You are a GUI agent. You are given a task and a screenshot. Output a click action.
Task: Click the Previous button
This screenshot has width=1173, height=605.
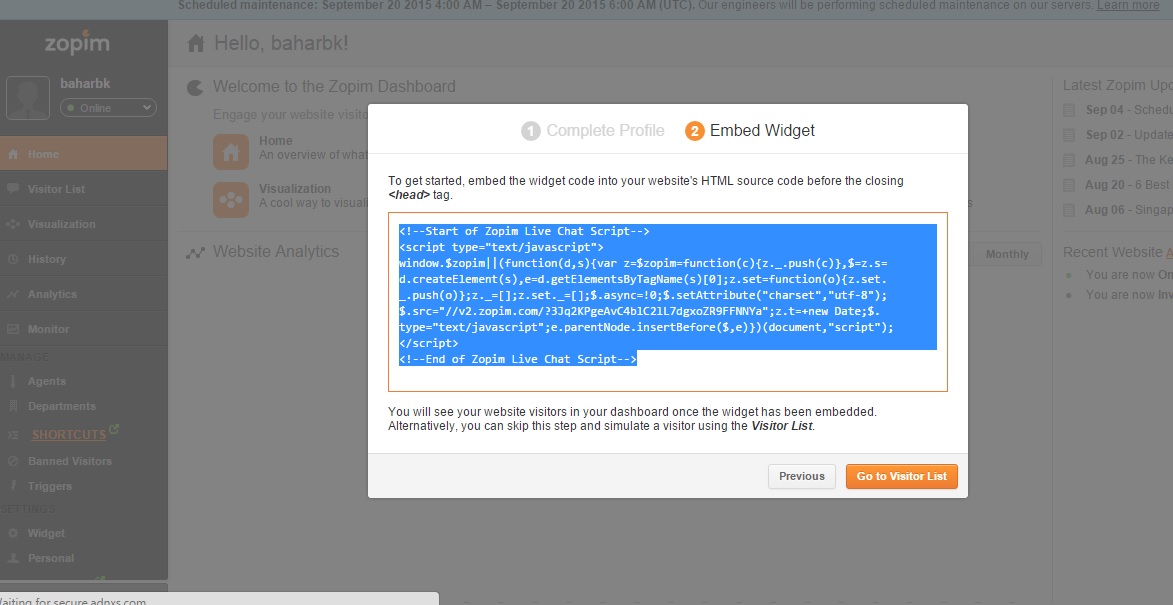[x=801, y=476]
